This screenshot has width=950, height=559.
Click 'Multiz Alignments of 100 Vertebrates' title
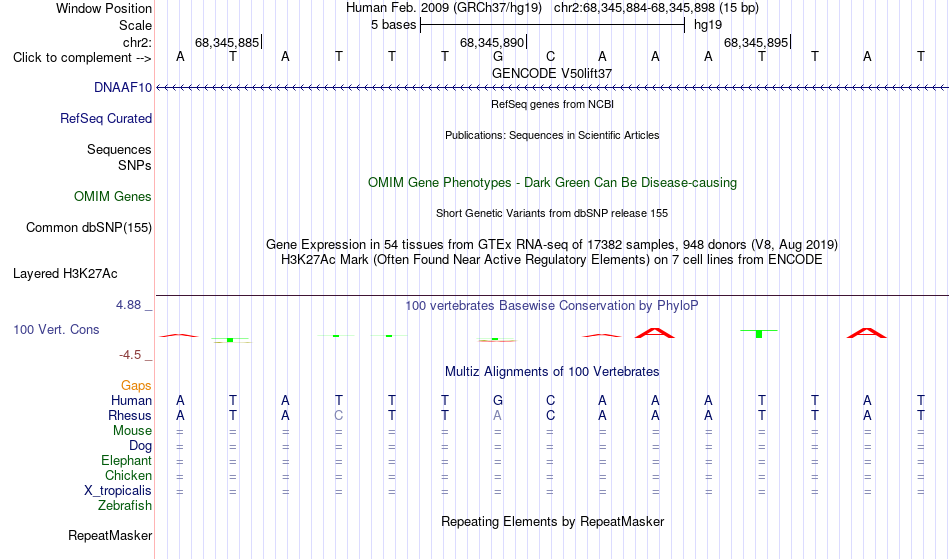pos(552,372)
